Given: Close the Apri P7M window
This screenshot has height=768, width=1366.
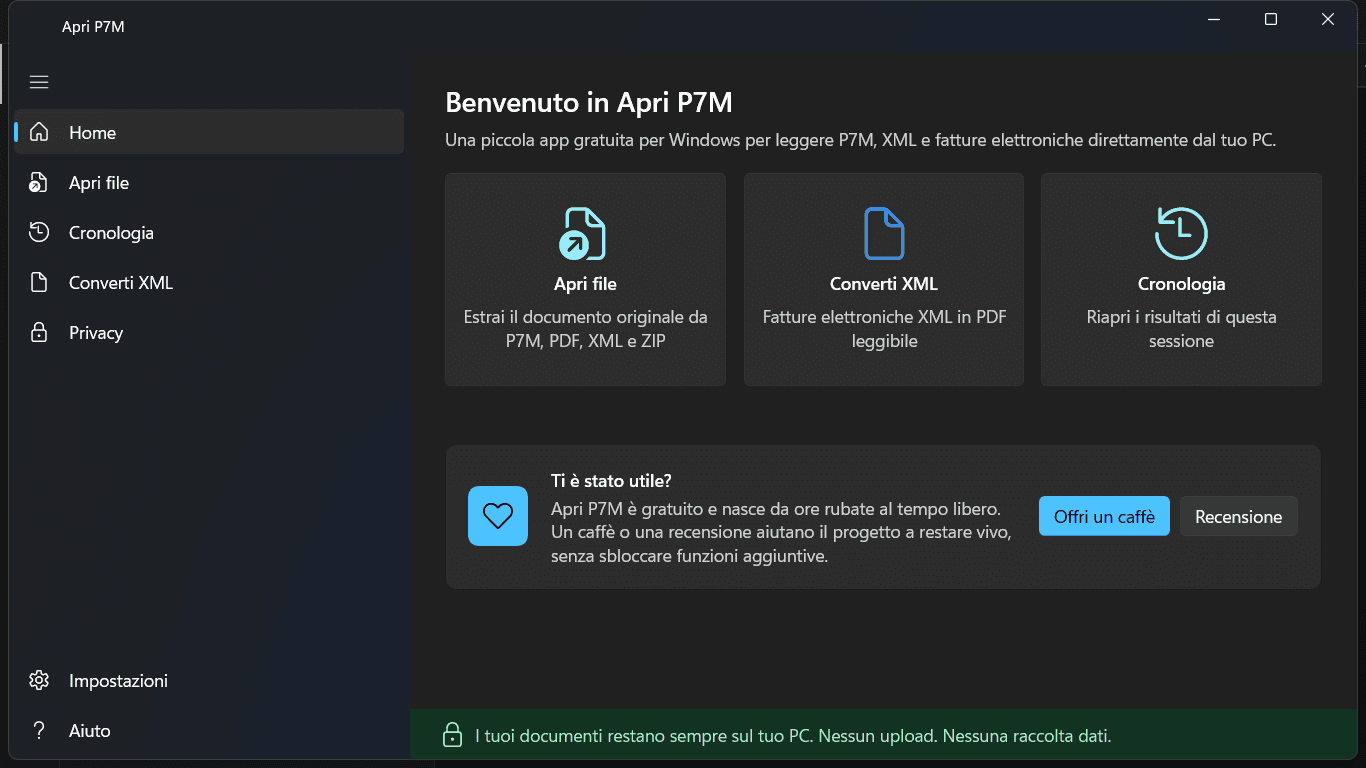Looking at the screenshot, I should (1328, 19).
